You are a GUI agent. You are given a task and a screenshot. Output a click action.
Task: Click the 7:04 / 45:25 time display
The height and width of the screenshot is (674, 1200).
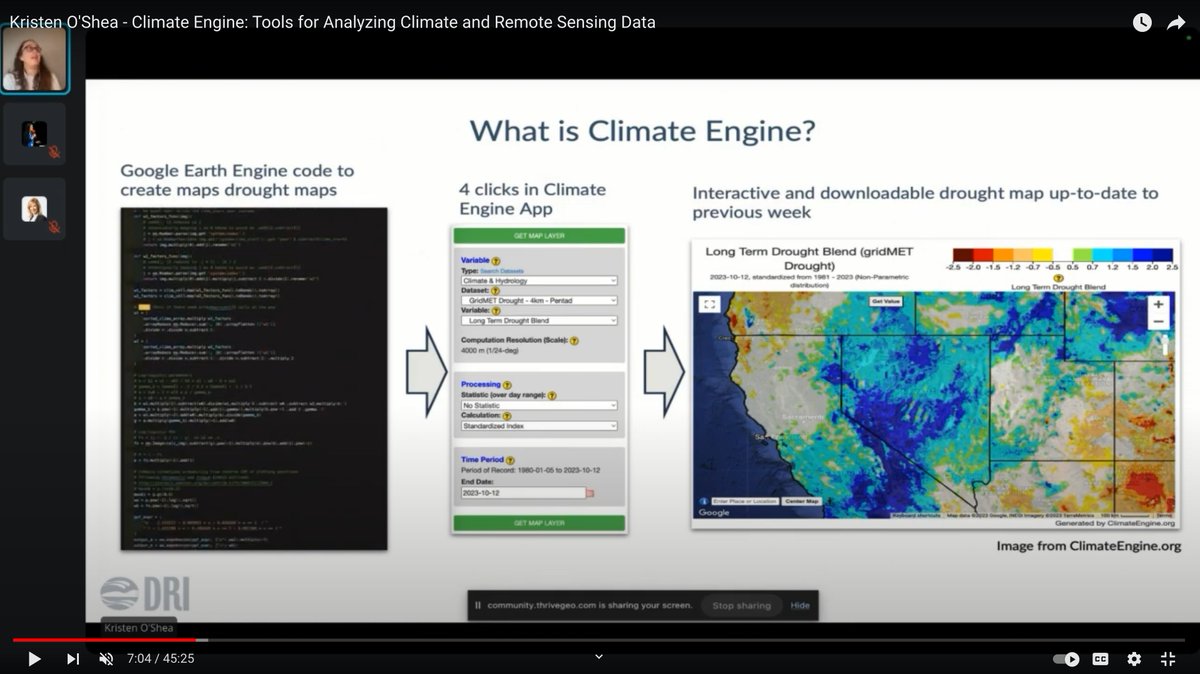tap(160, 659)
